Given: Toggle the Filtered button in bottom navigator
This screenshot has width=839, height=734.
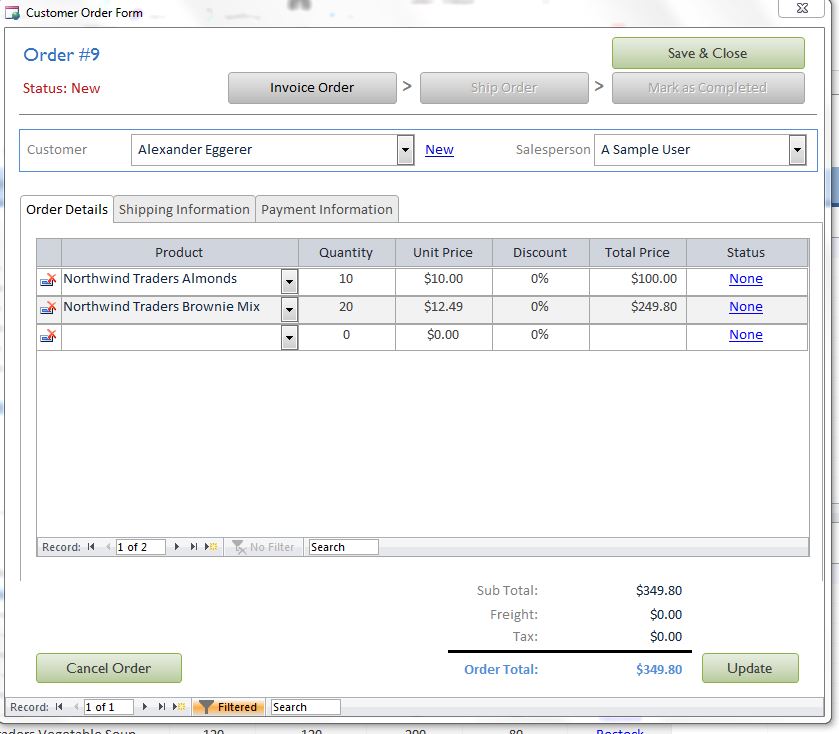Looking at the screenshot, I should click(x=229, y=707).
